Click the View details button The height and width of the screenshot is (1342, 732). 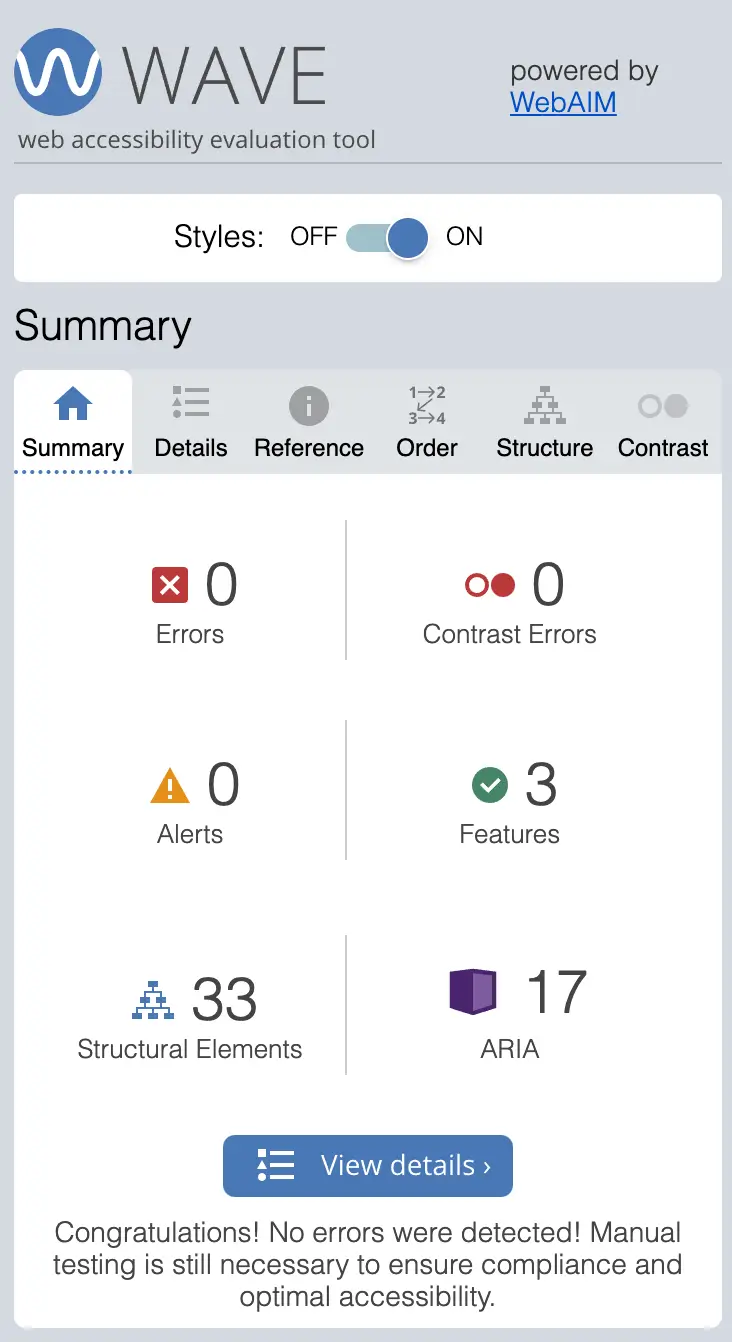click(367, 1166)
